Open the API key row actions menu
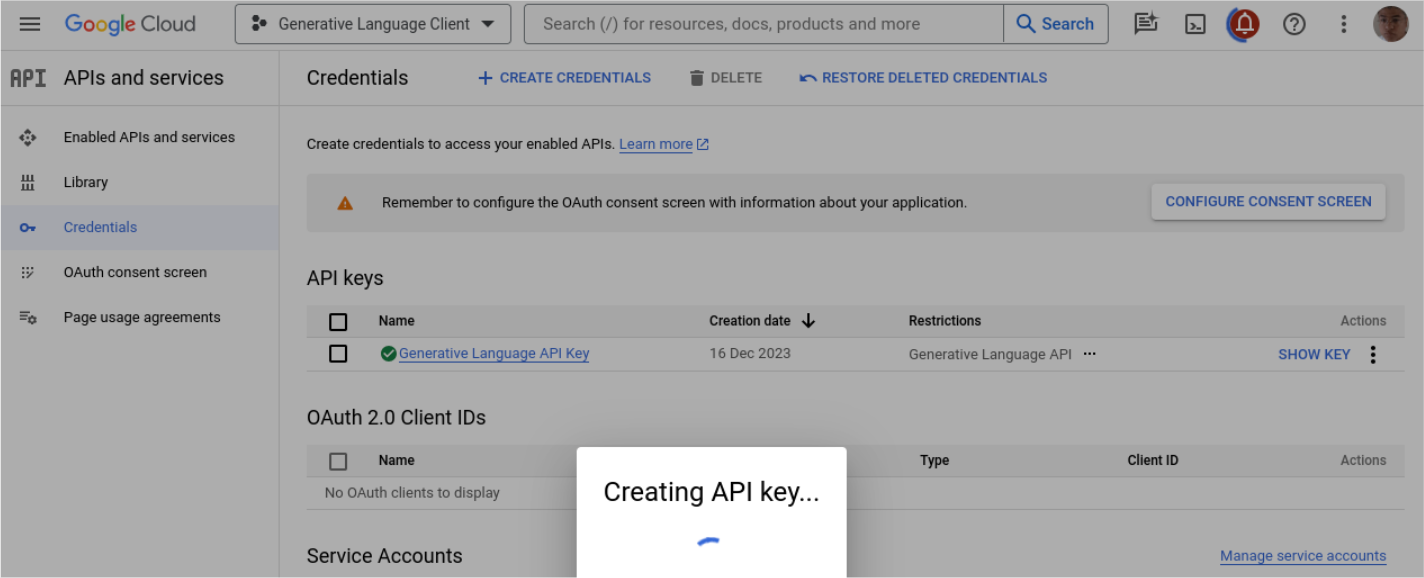 point(1373,354)
